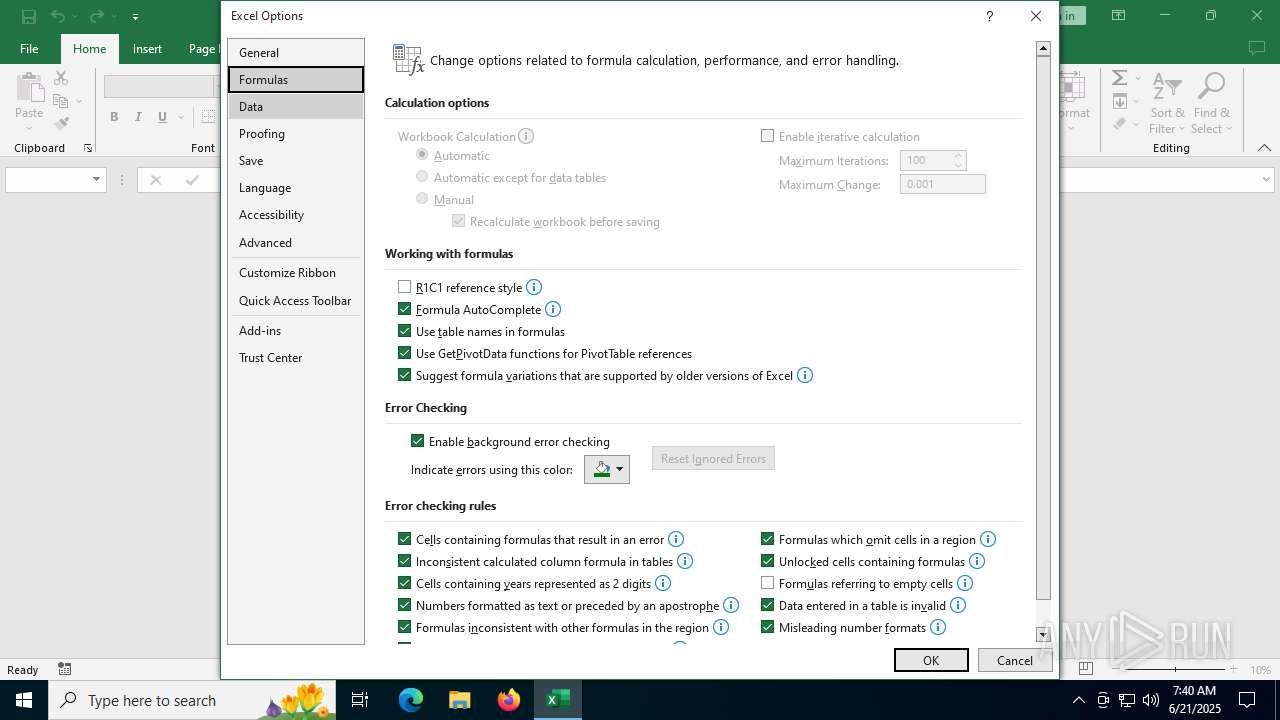This screenshot has height=720, width=1280.
Task: Click the Help question mark in Excel Options
Action: 989,16
